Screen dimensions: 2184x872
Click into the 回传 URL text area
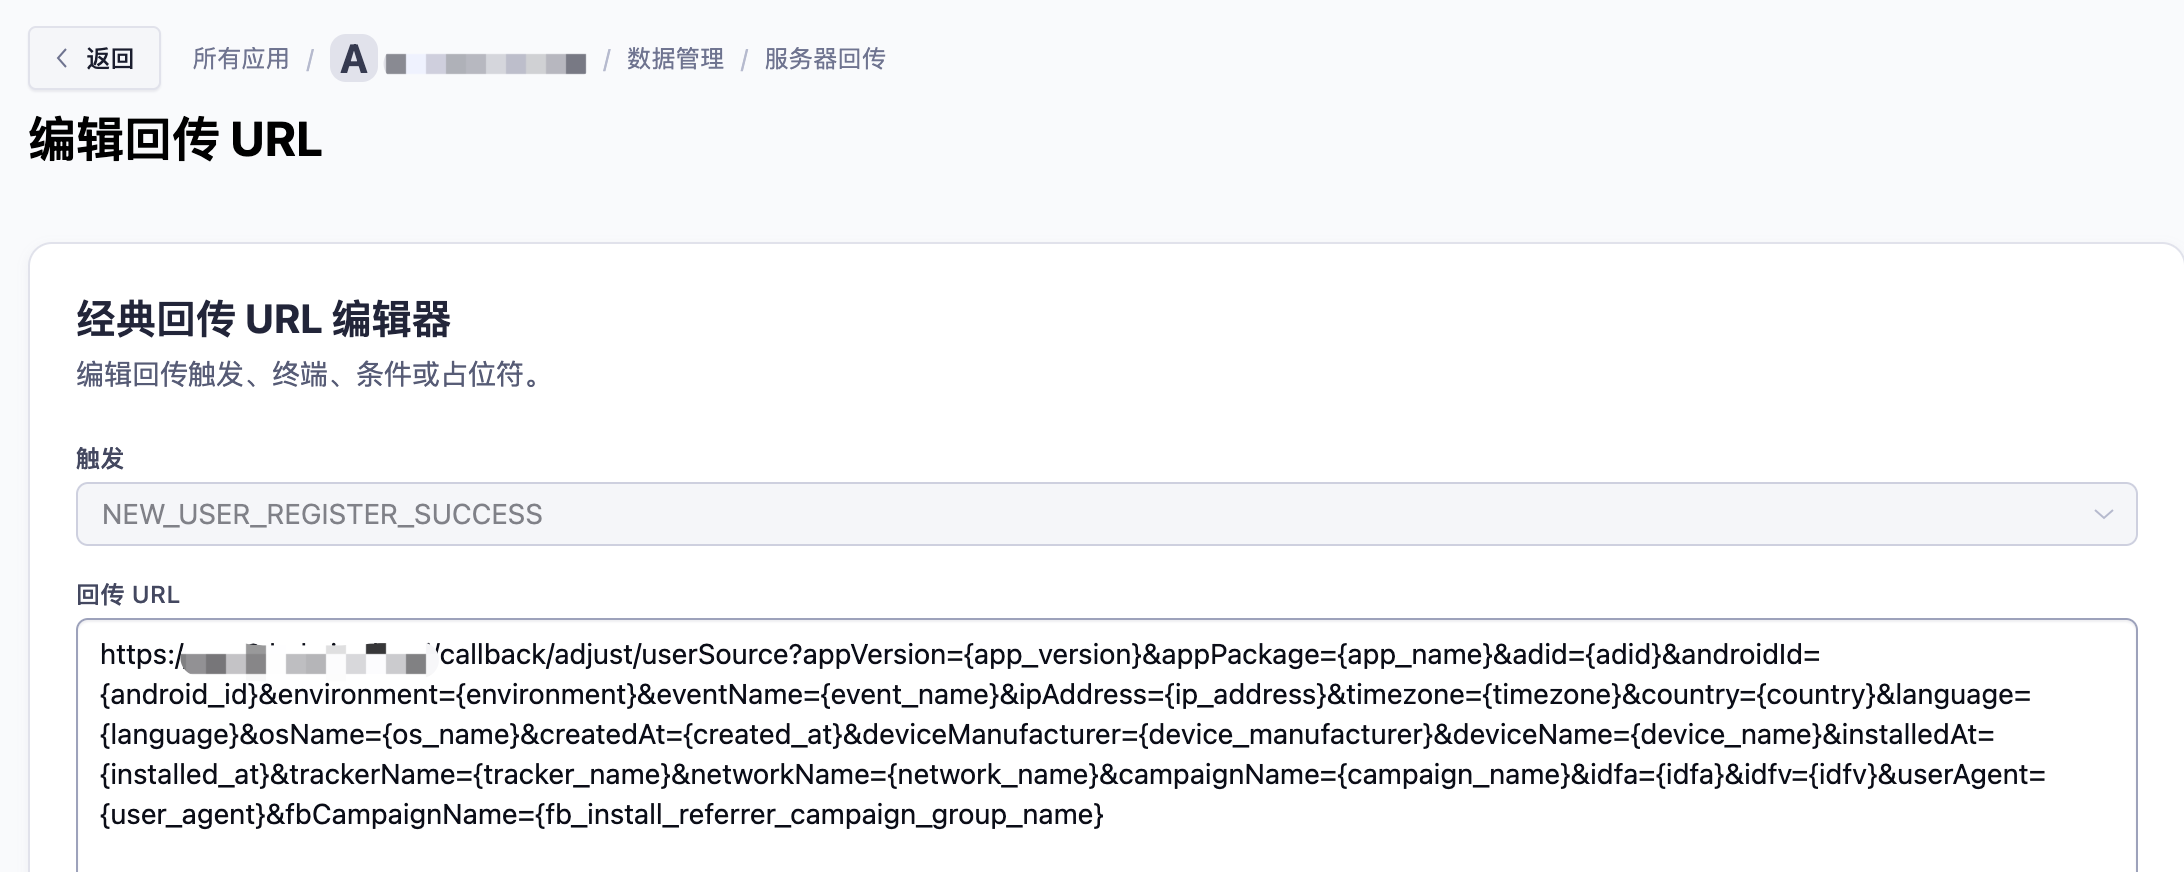1106,745
